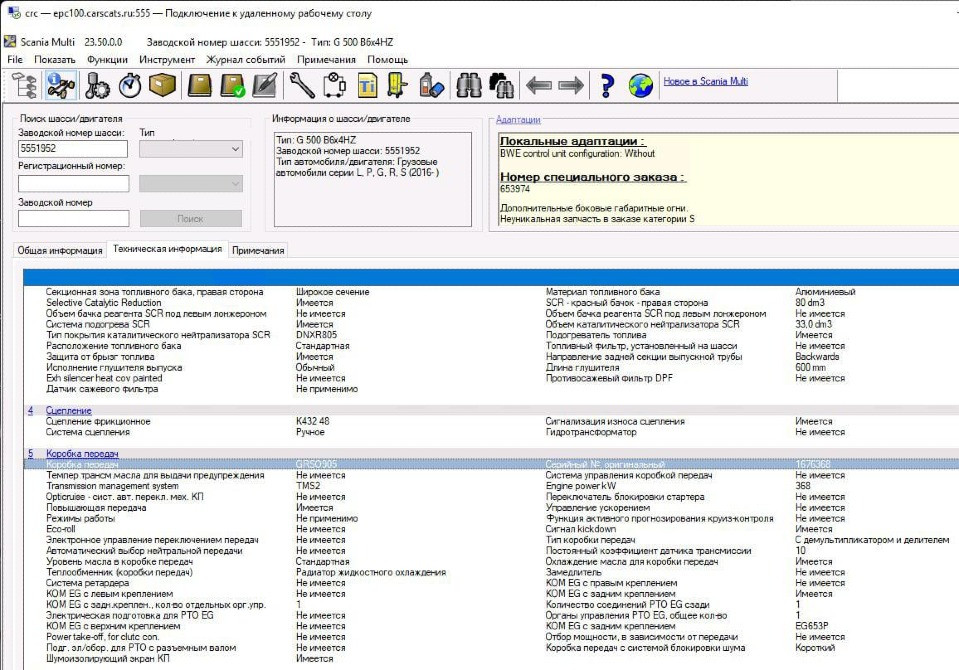Open the Функции menu
Image resolution: width=959 pixels, height=670 pixels.
click(107, 60)
